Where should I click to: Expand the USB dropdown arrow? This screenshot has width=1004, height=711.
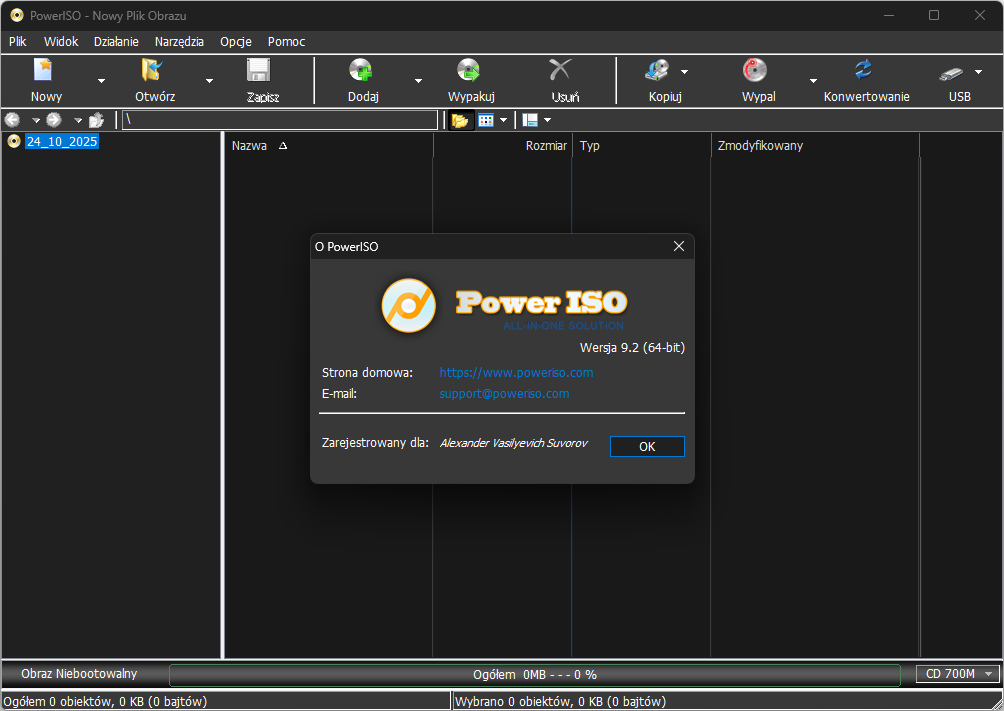coord(978,72)
